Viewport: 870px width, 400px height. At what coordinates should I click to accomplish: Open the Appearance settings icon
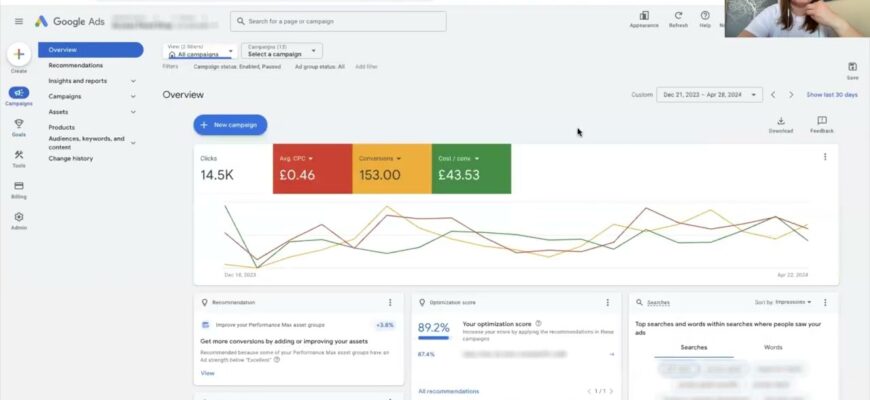[644, 16]
